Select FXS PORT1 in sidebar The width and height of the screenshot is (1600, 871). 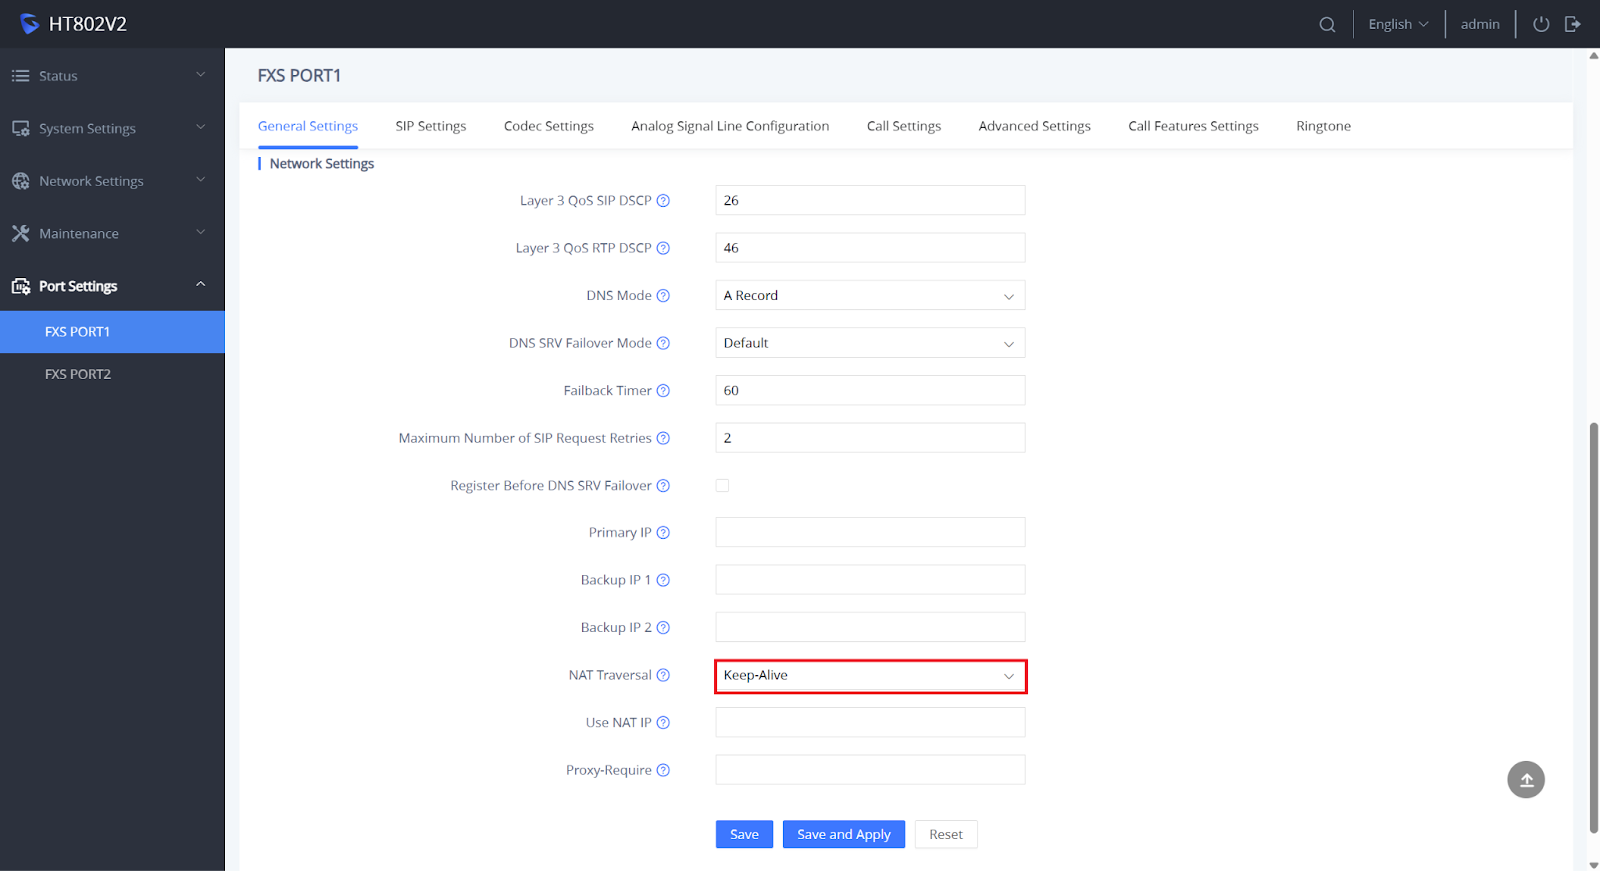point(112,332)
